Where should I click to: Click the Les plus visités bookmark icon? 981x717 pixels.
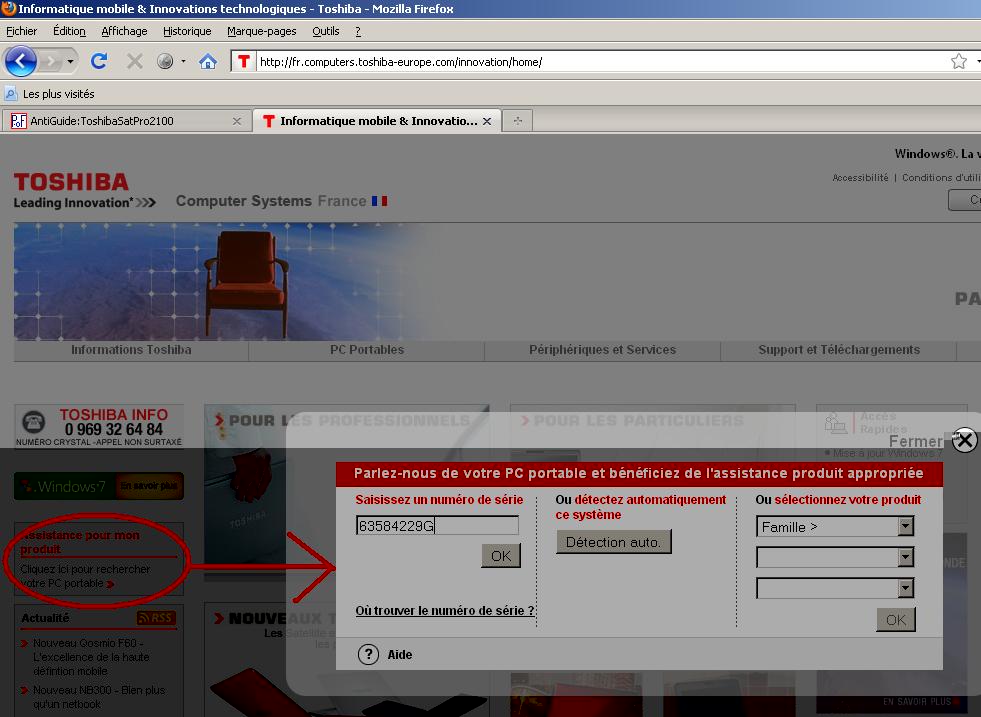click(11, 94)
